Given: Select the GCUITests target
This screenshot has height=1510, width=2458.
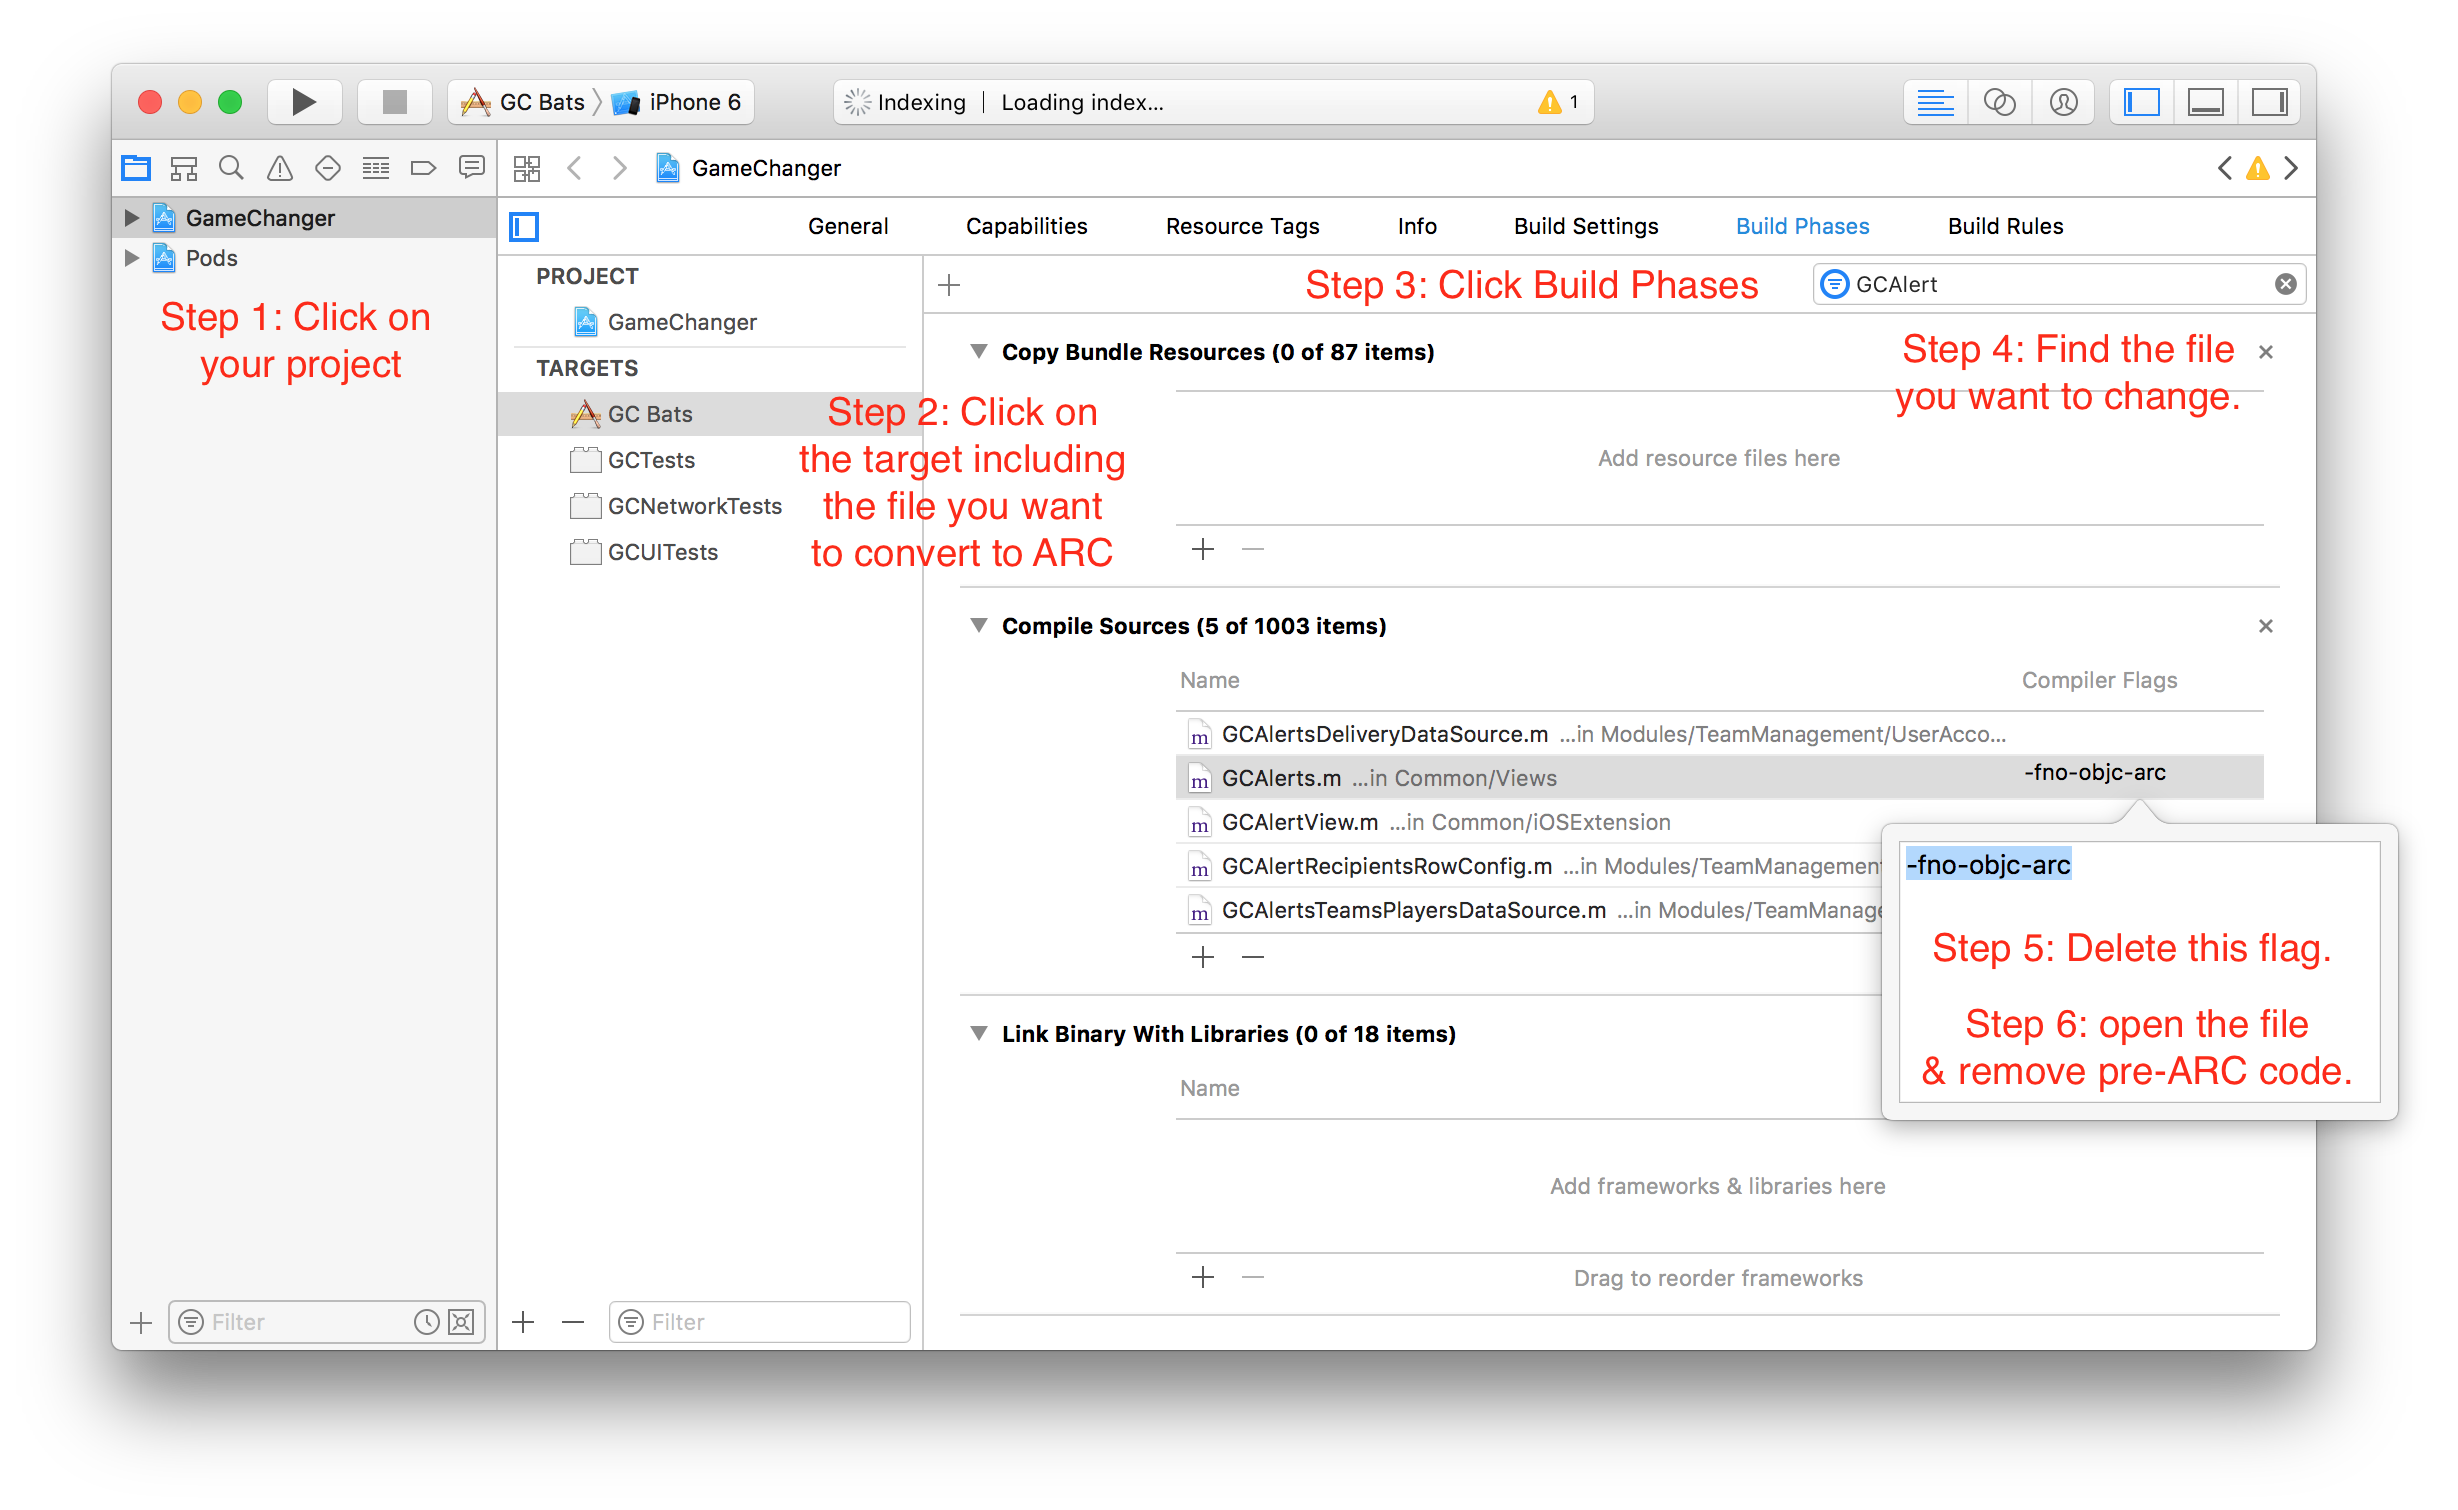Looking at the screenshot, I should (644, 552).
